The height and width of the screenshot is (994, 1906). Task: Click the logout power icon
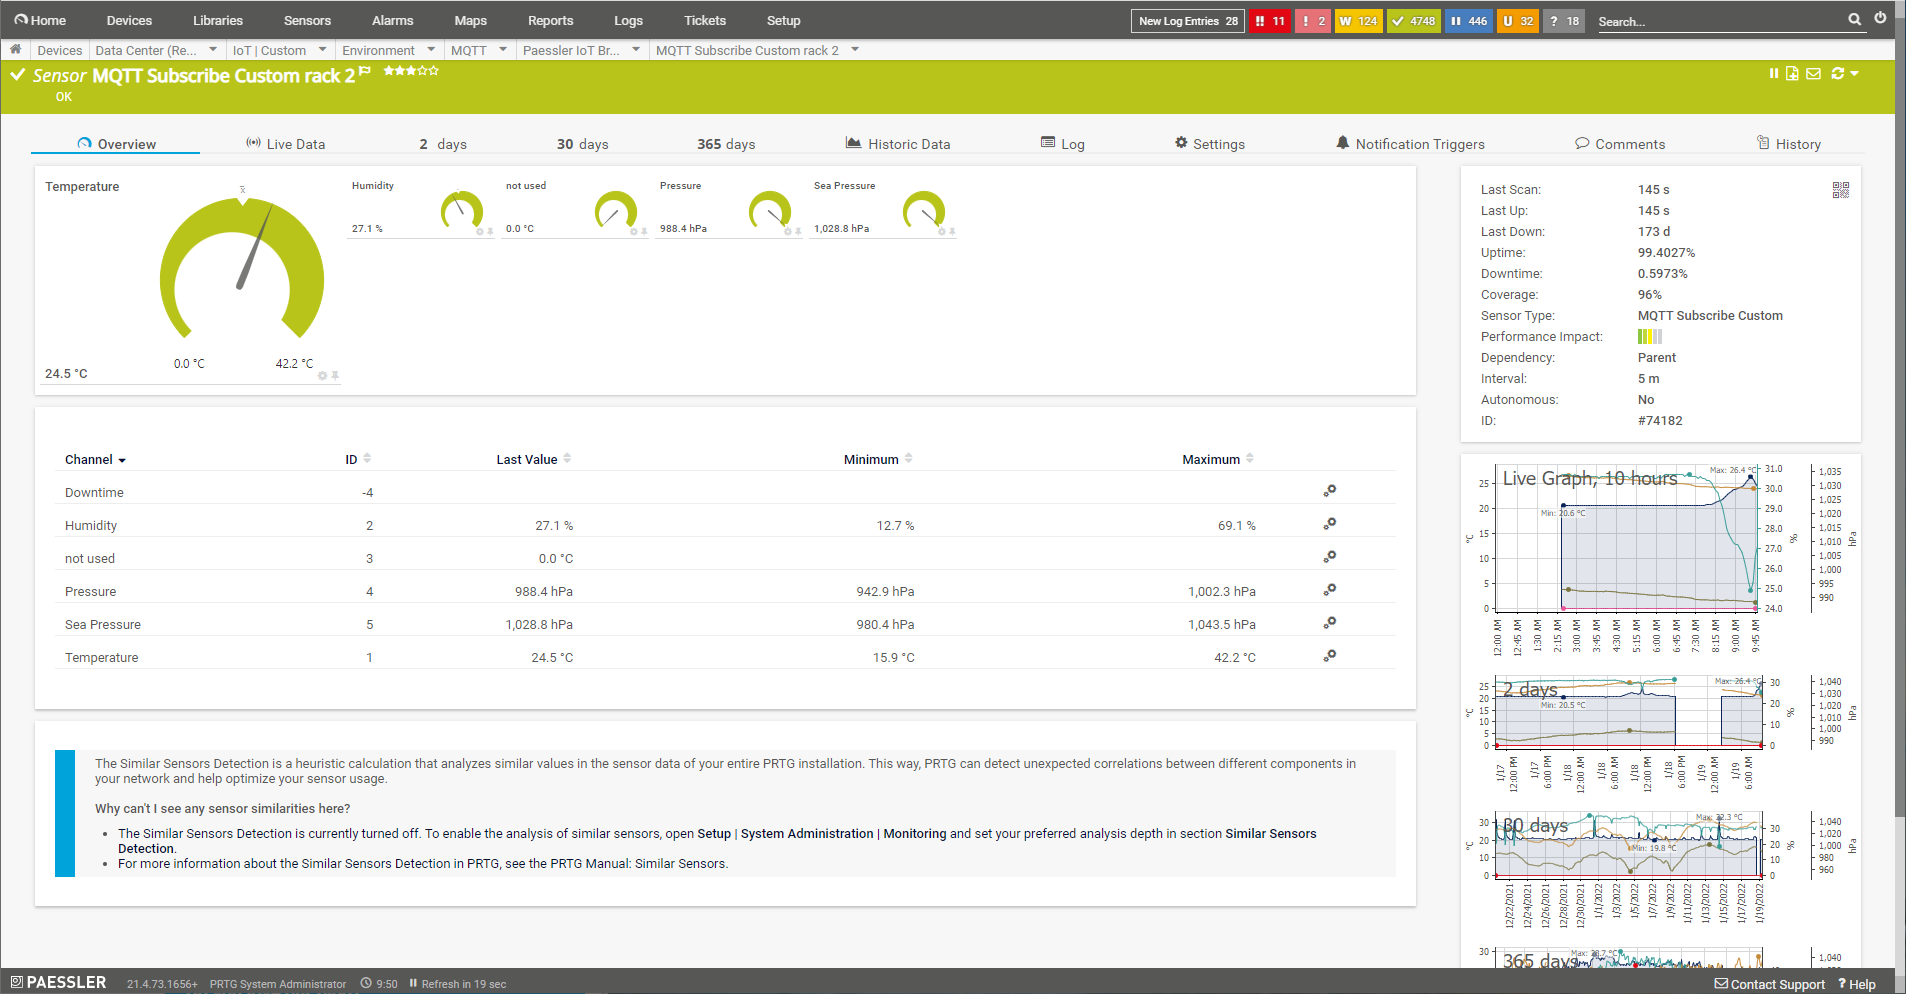[1880, 18]
